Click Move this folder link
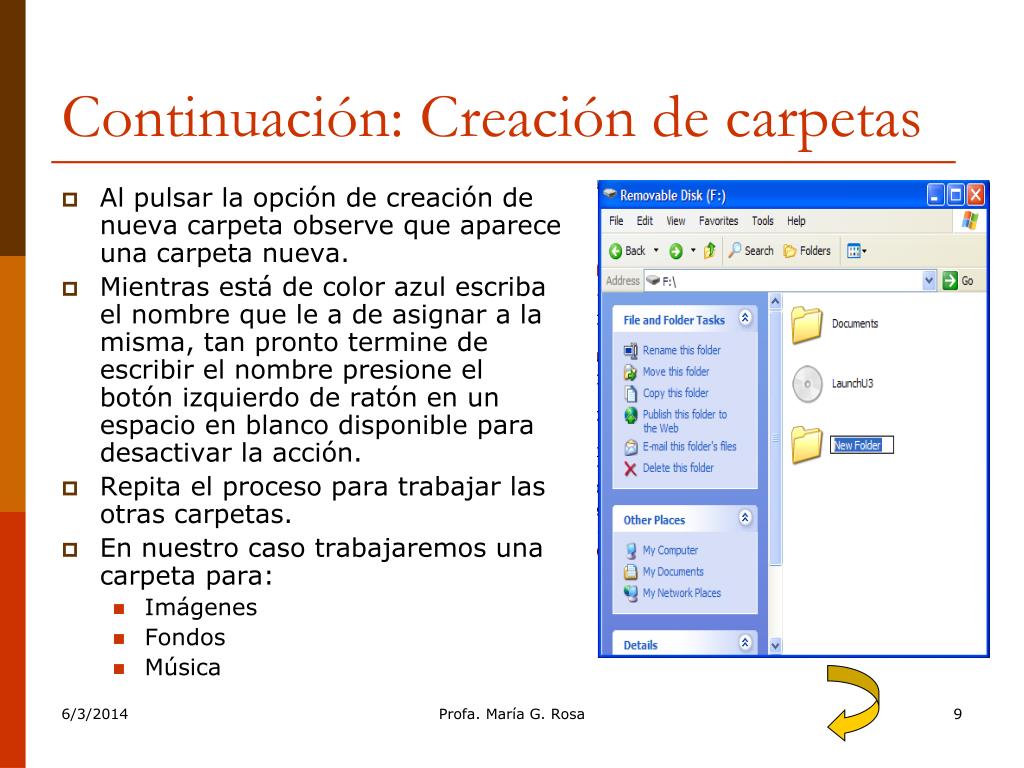The image size is (1024, 768). pos(676,372)
